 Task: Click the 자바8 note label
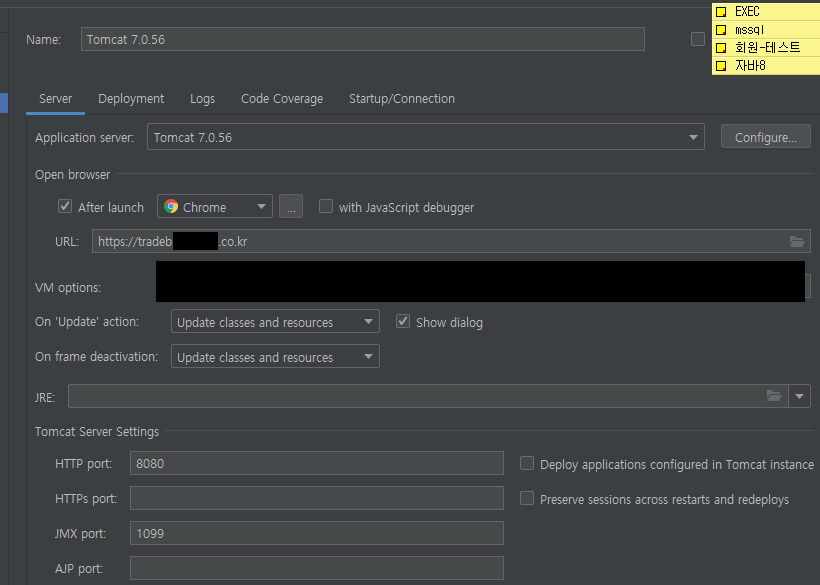point(750,65)
